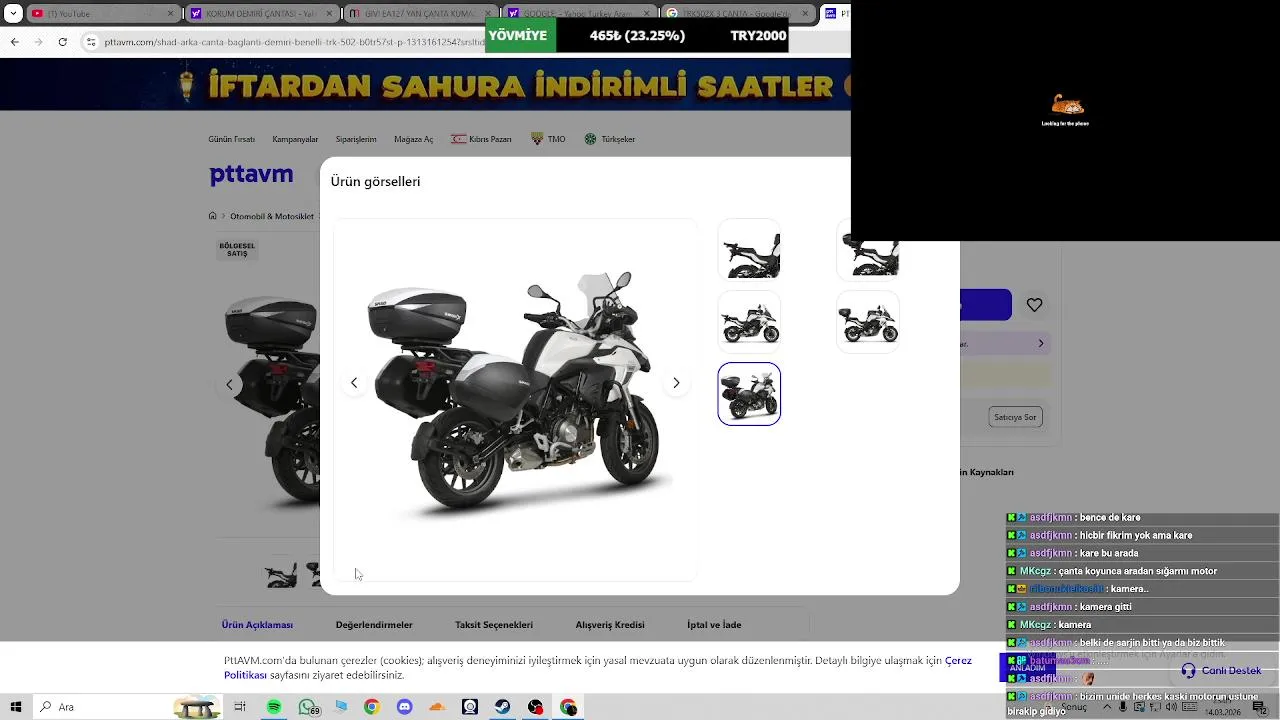
Task: Go to Siparişlerim orders
Action: pyautogui.click(x=356, y=139)
